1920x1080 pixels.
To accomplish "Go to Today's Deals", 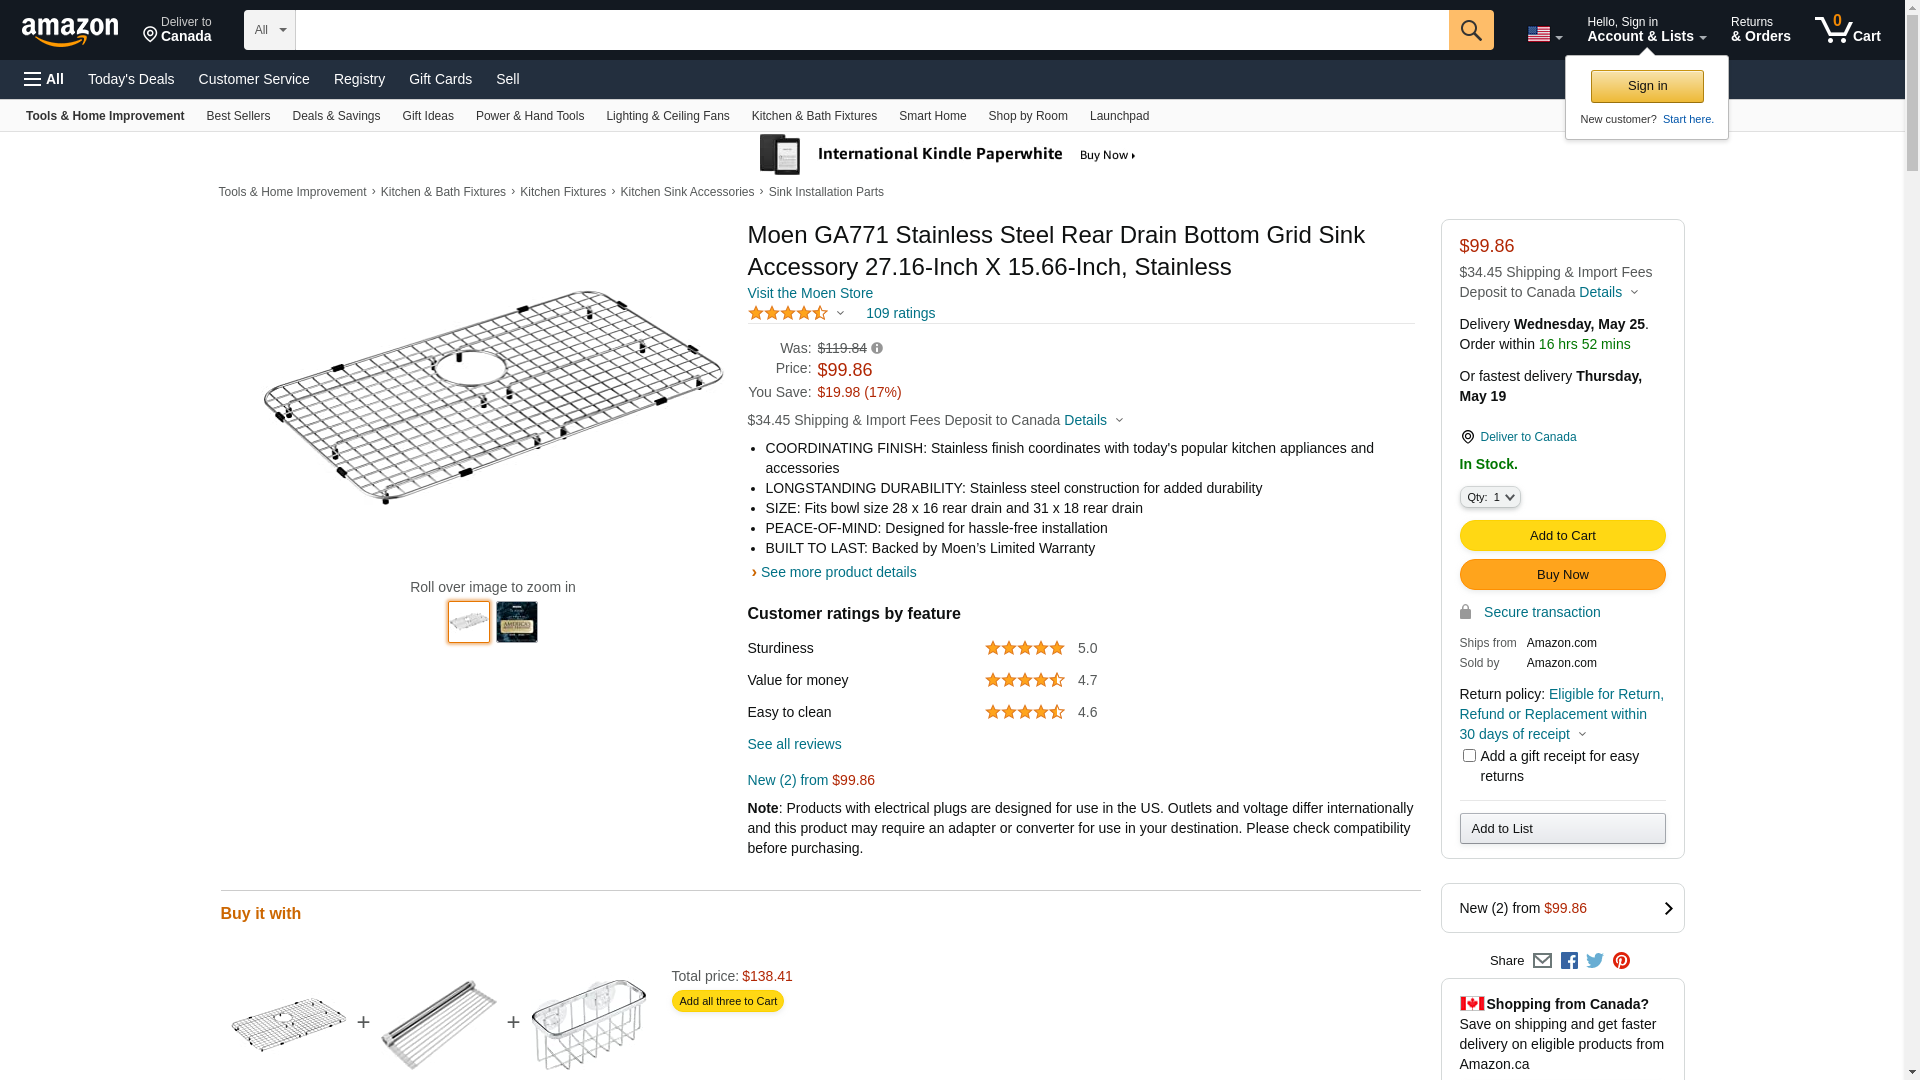I will coord(131,79).
